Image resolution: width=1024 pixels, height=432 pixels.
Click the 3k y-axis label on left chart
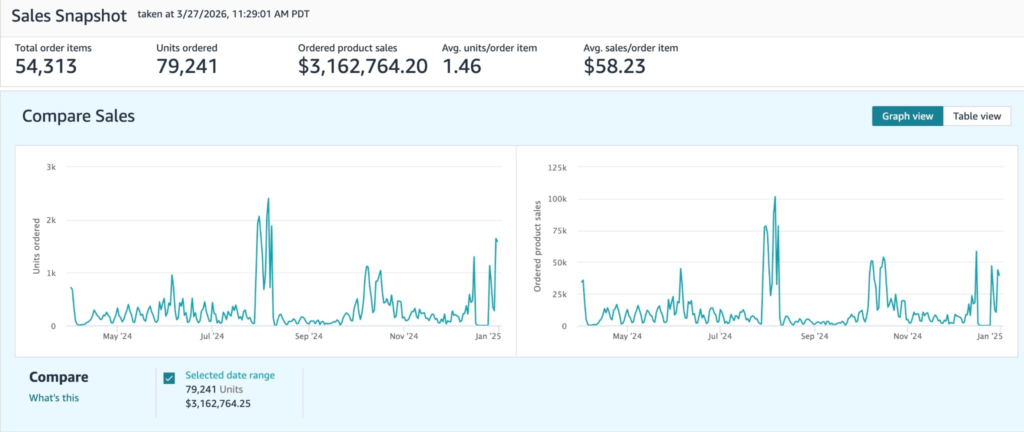pos(50,167)
